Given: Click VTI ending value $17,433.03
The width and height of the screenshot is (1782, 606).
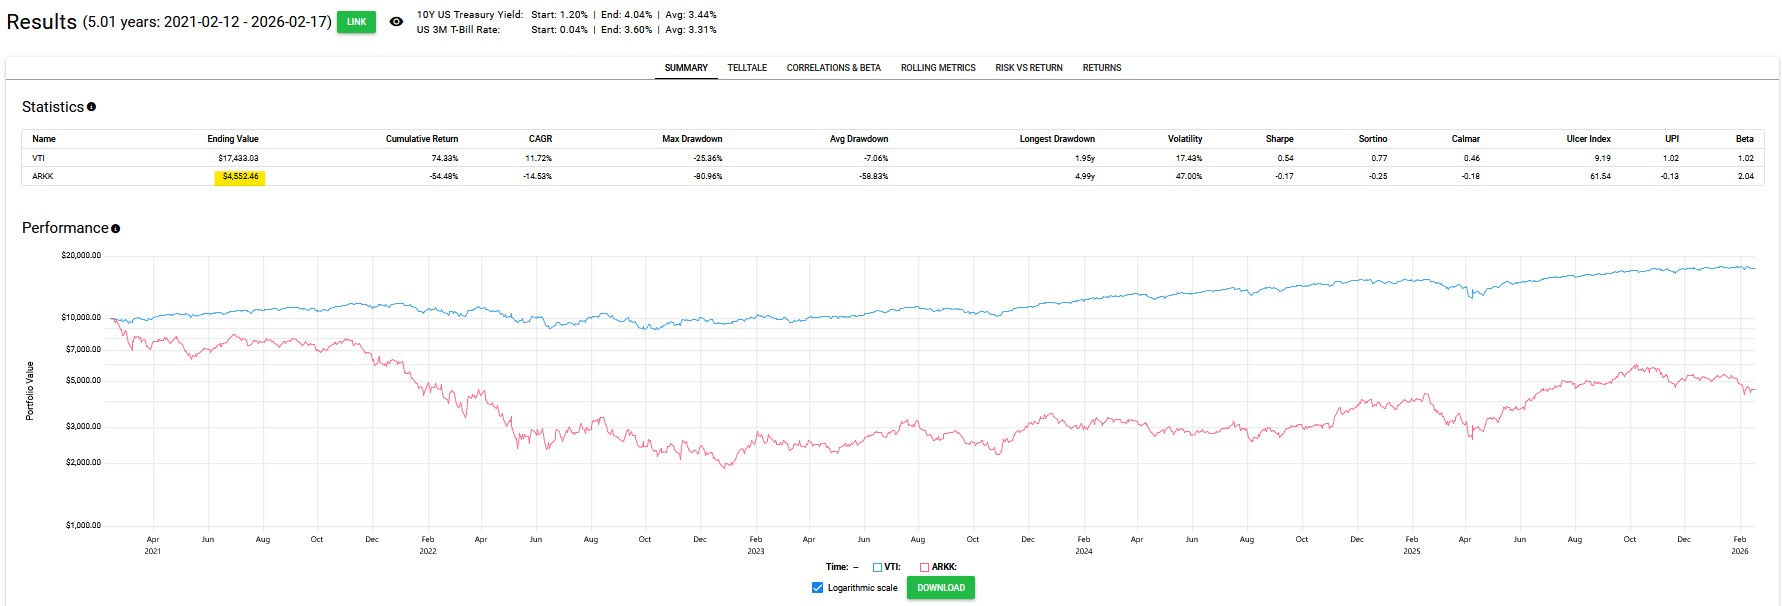Looking at the screenshot, I should click(x=238, y=158).
